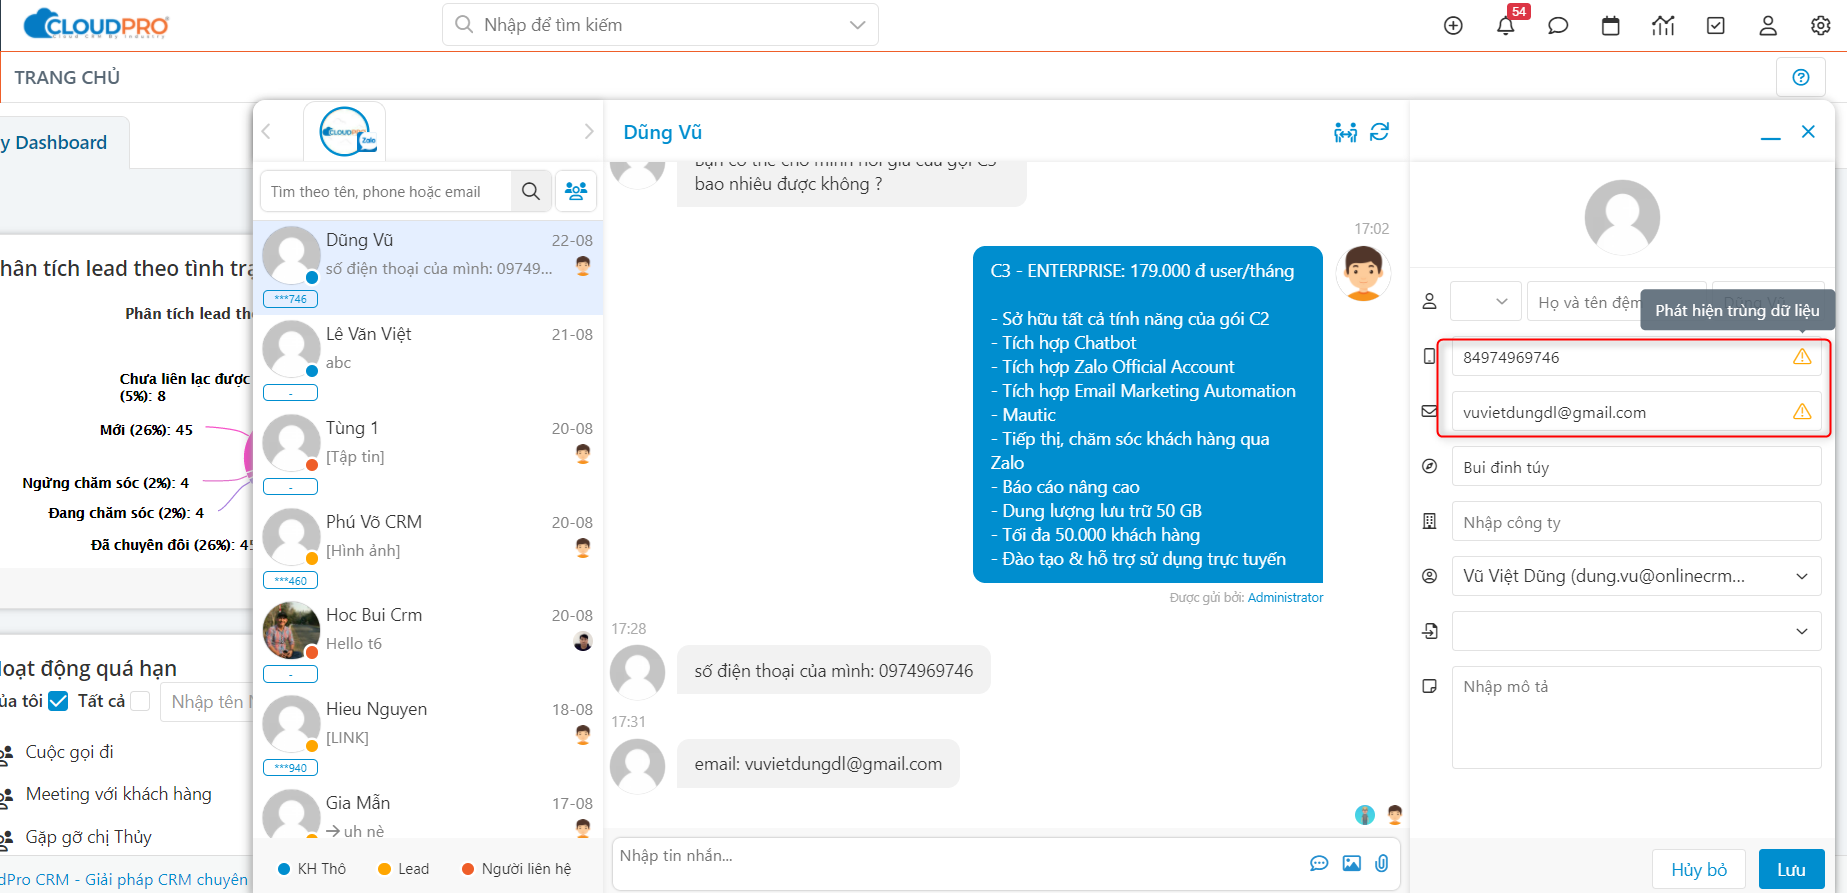1847x893 pixels.
Task: Click the phone duplicate warning icon
Action: pyautogui.click(x=1802, y=357)
